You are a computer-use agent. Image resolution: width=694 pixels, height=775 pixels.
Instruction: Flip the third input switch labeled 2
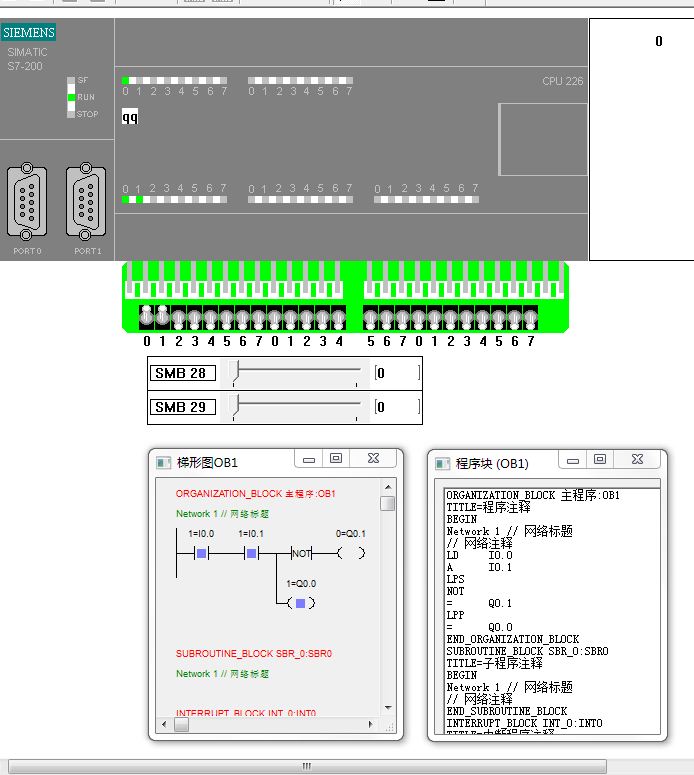click(178, 319)
